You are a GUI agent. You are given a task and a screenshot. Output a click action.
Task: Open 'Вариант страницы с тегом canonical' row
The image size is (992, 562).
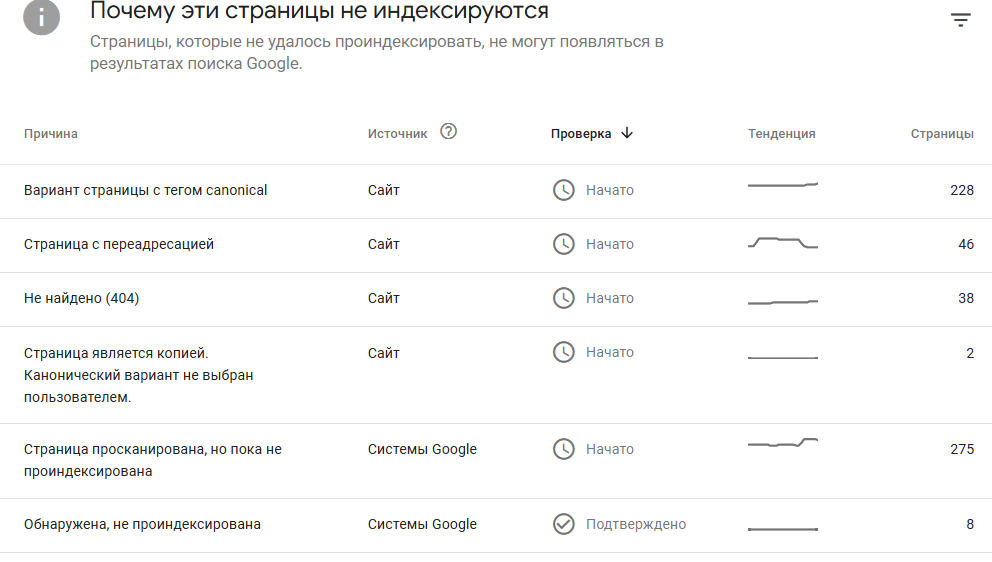pos(496,192)
